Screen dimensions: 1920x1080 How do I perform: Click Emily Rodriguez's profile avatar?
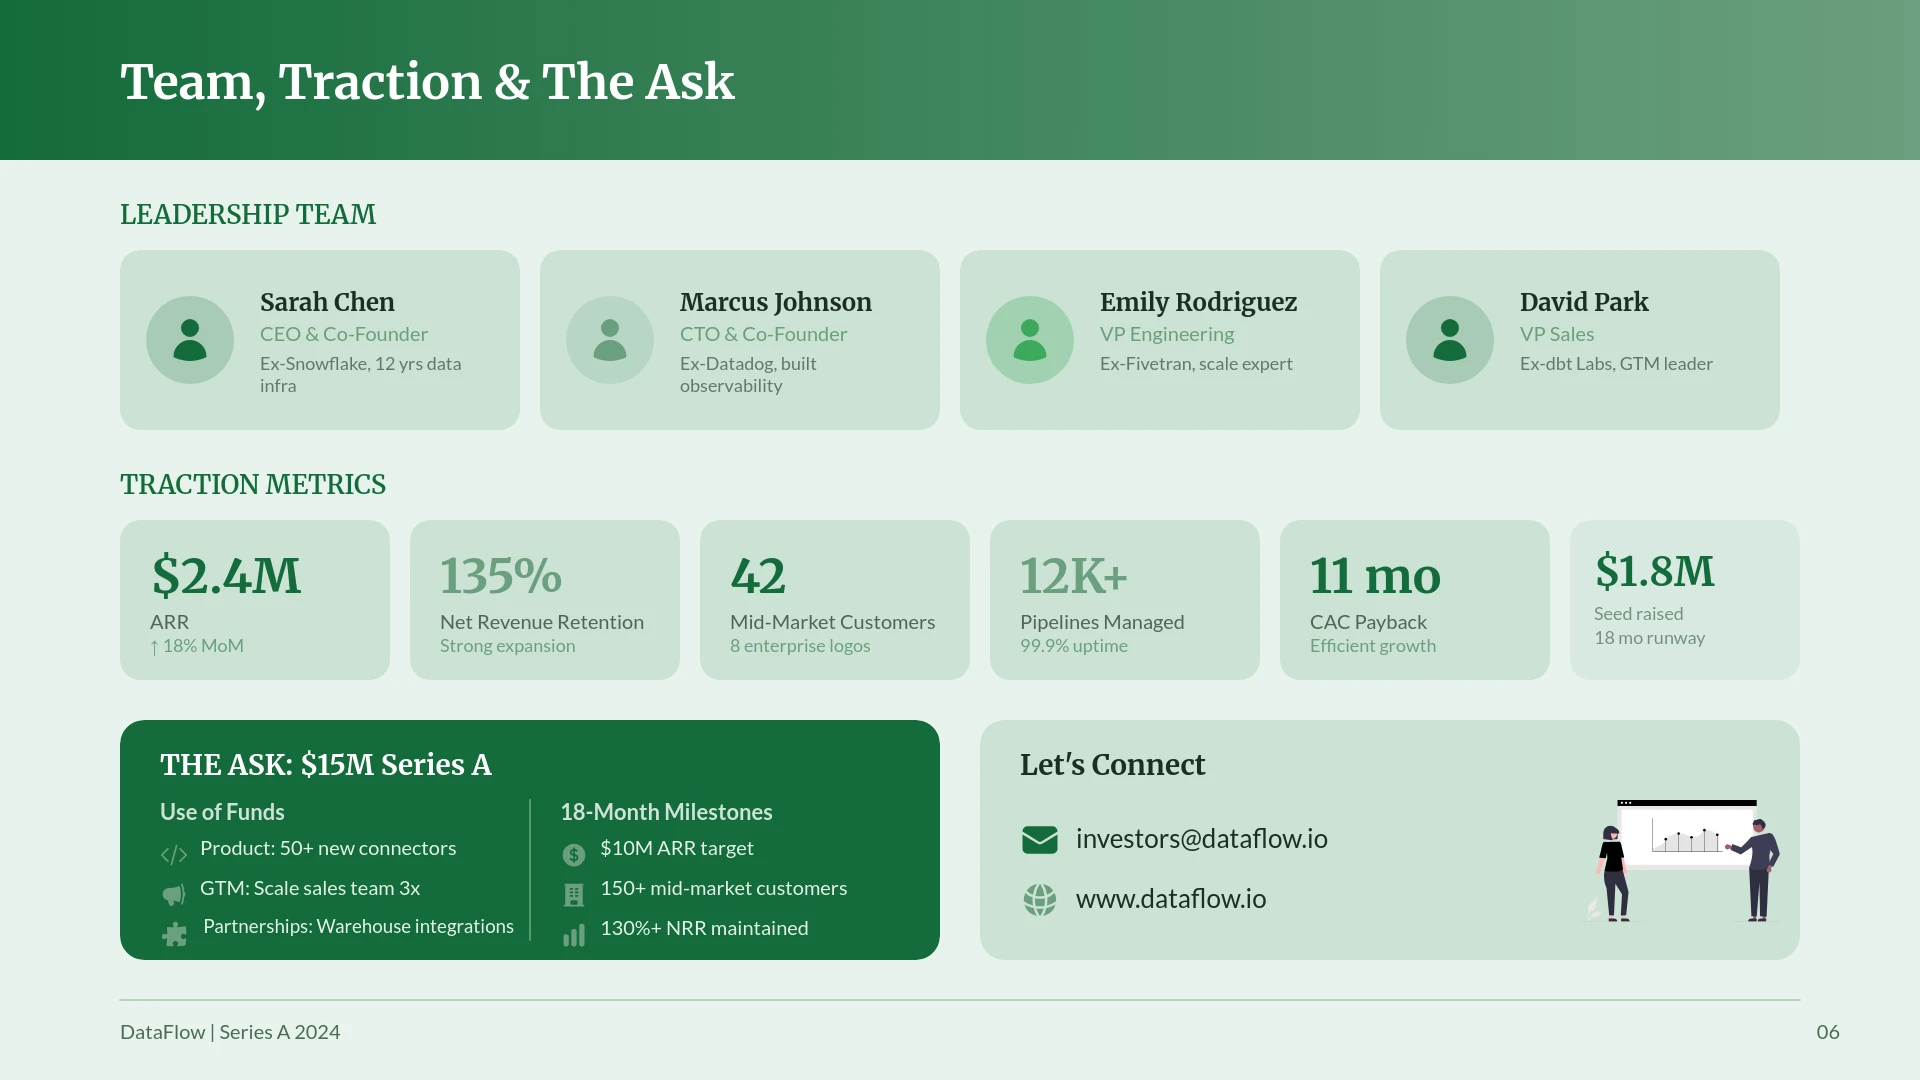pos(1030,340)
